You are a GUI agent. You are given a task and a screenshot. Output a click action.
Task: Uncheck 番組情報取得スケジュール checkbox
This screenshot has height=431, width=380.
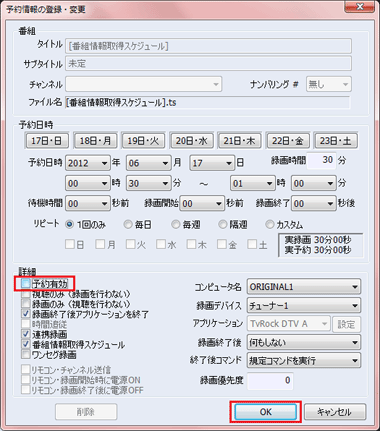(x=26, y=344)
